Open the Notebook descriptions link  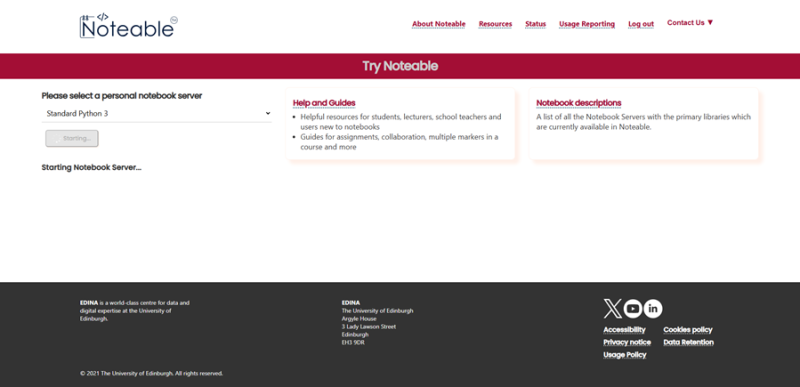click(579, 103)
